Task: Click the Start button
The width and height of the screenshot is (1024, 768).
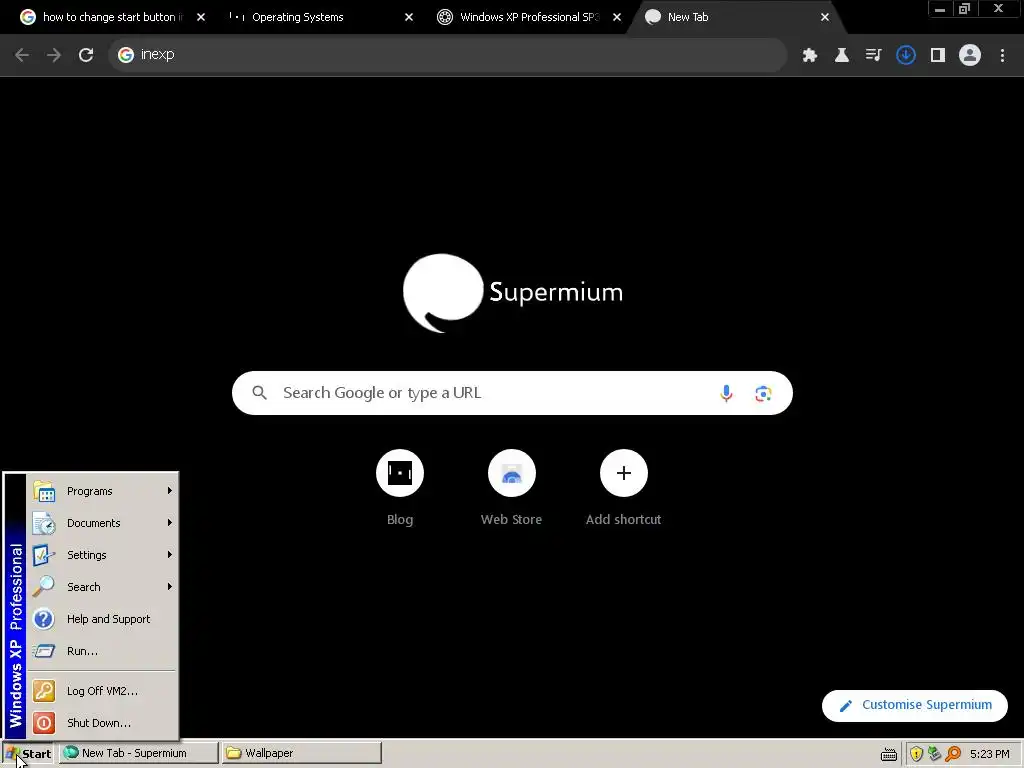Action: pos(28,754)
